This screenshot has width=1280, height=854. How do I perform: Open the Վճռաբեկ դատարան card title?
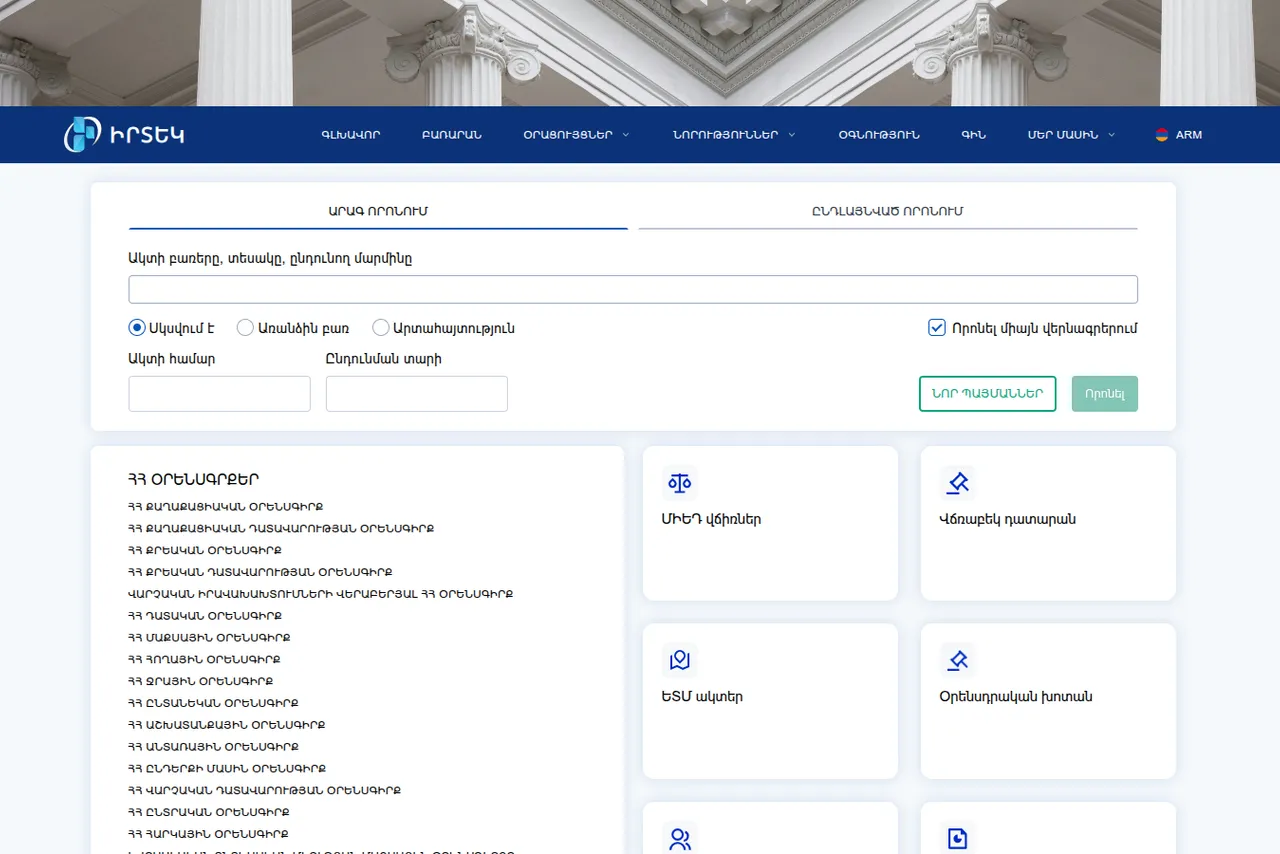(1008, 520)
